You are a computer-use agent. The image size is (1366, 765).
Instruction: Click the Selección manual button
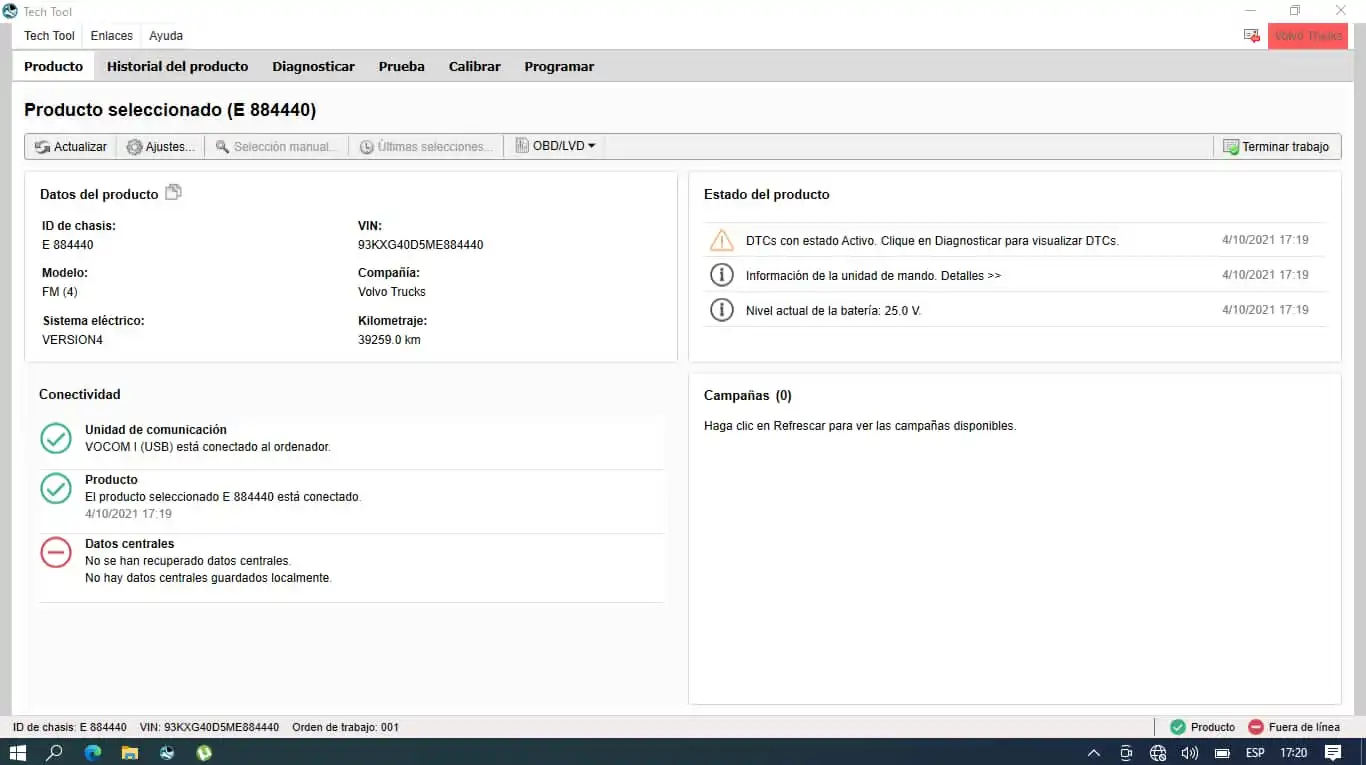pyautogui.click(x=277, y=146)
